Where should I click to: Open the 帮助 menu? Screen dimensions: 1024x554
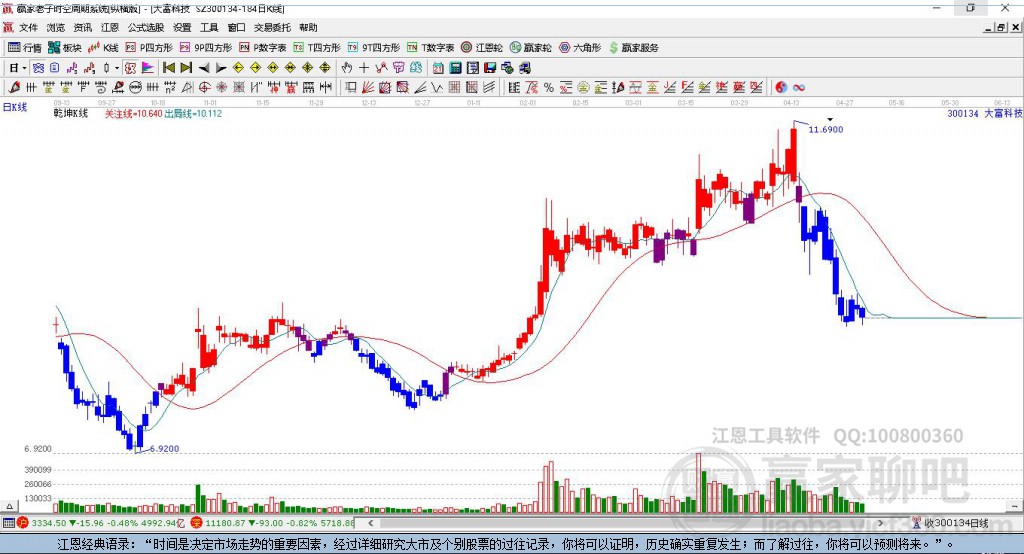(308, 27)
